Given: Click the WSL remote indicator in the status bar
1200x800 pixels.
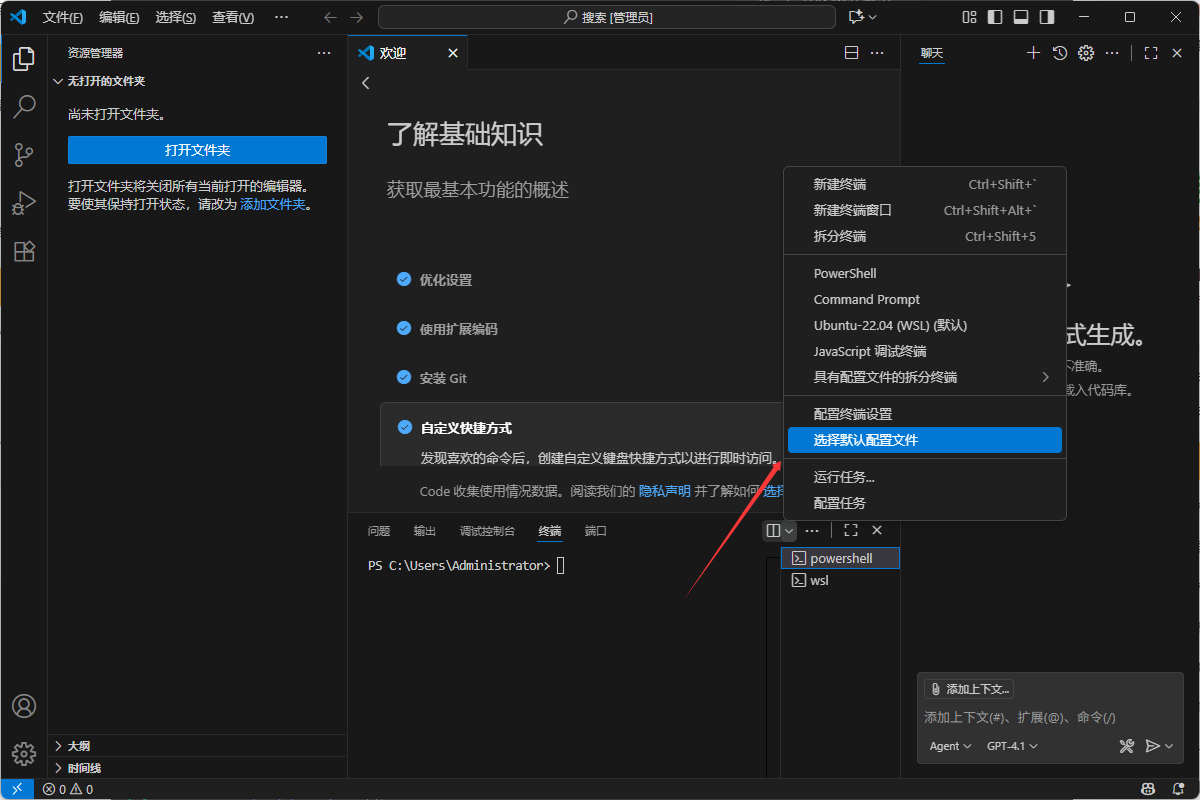Looking at the screenshot, I should point(16,789).
